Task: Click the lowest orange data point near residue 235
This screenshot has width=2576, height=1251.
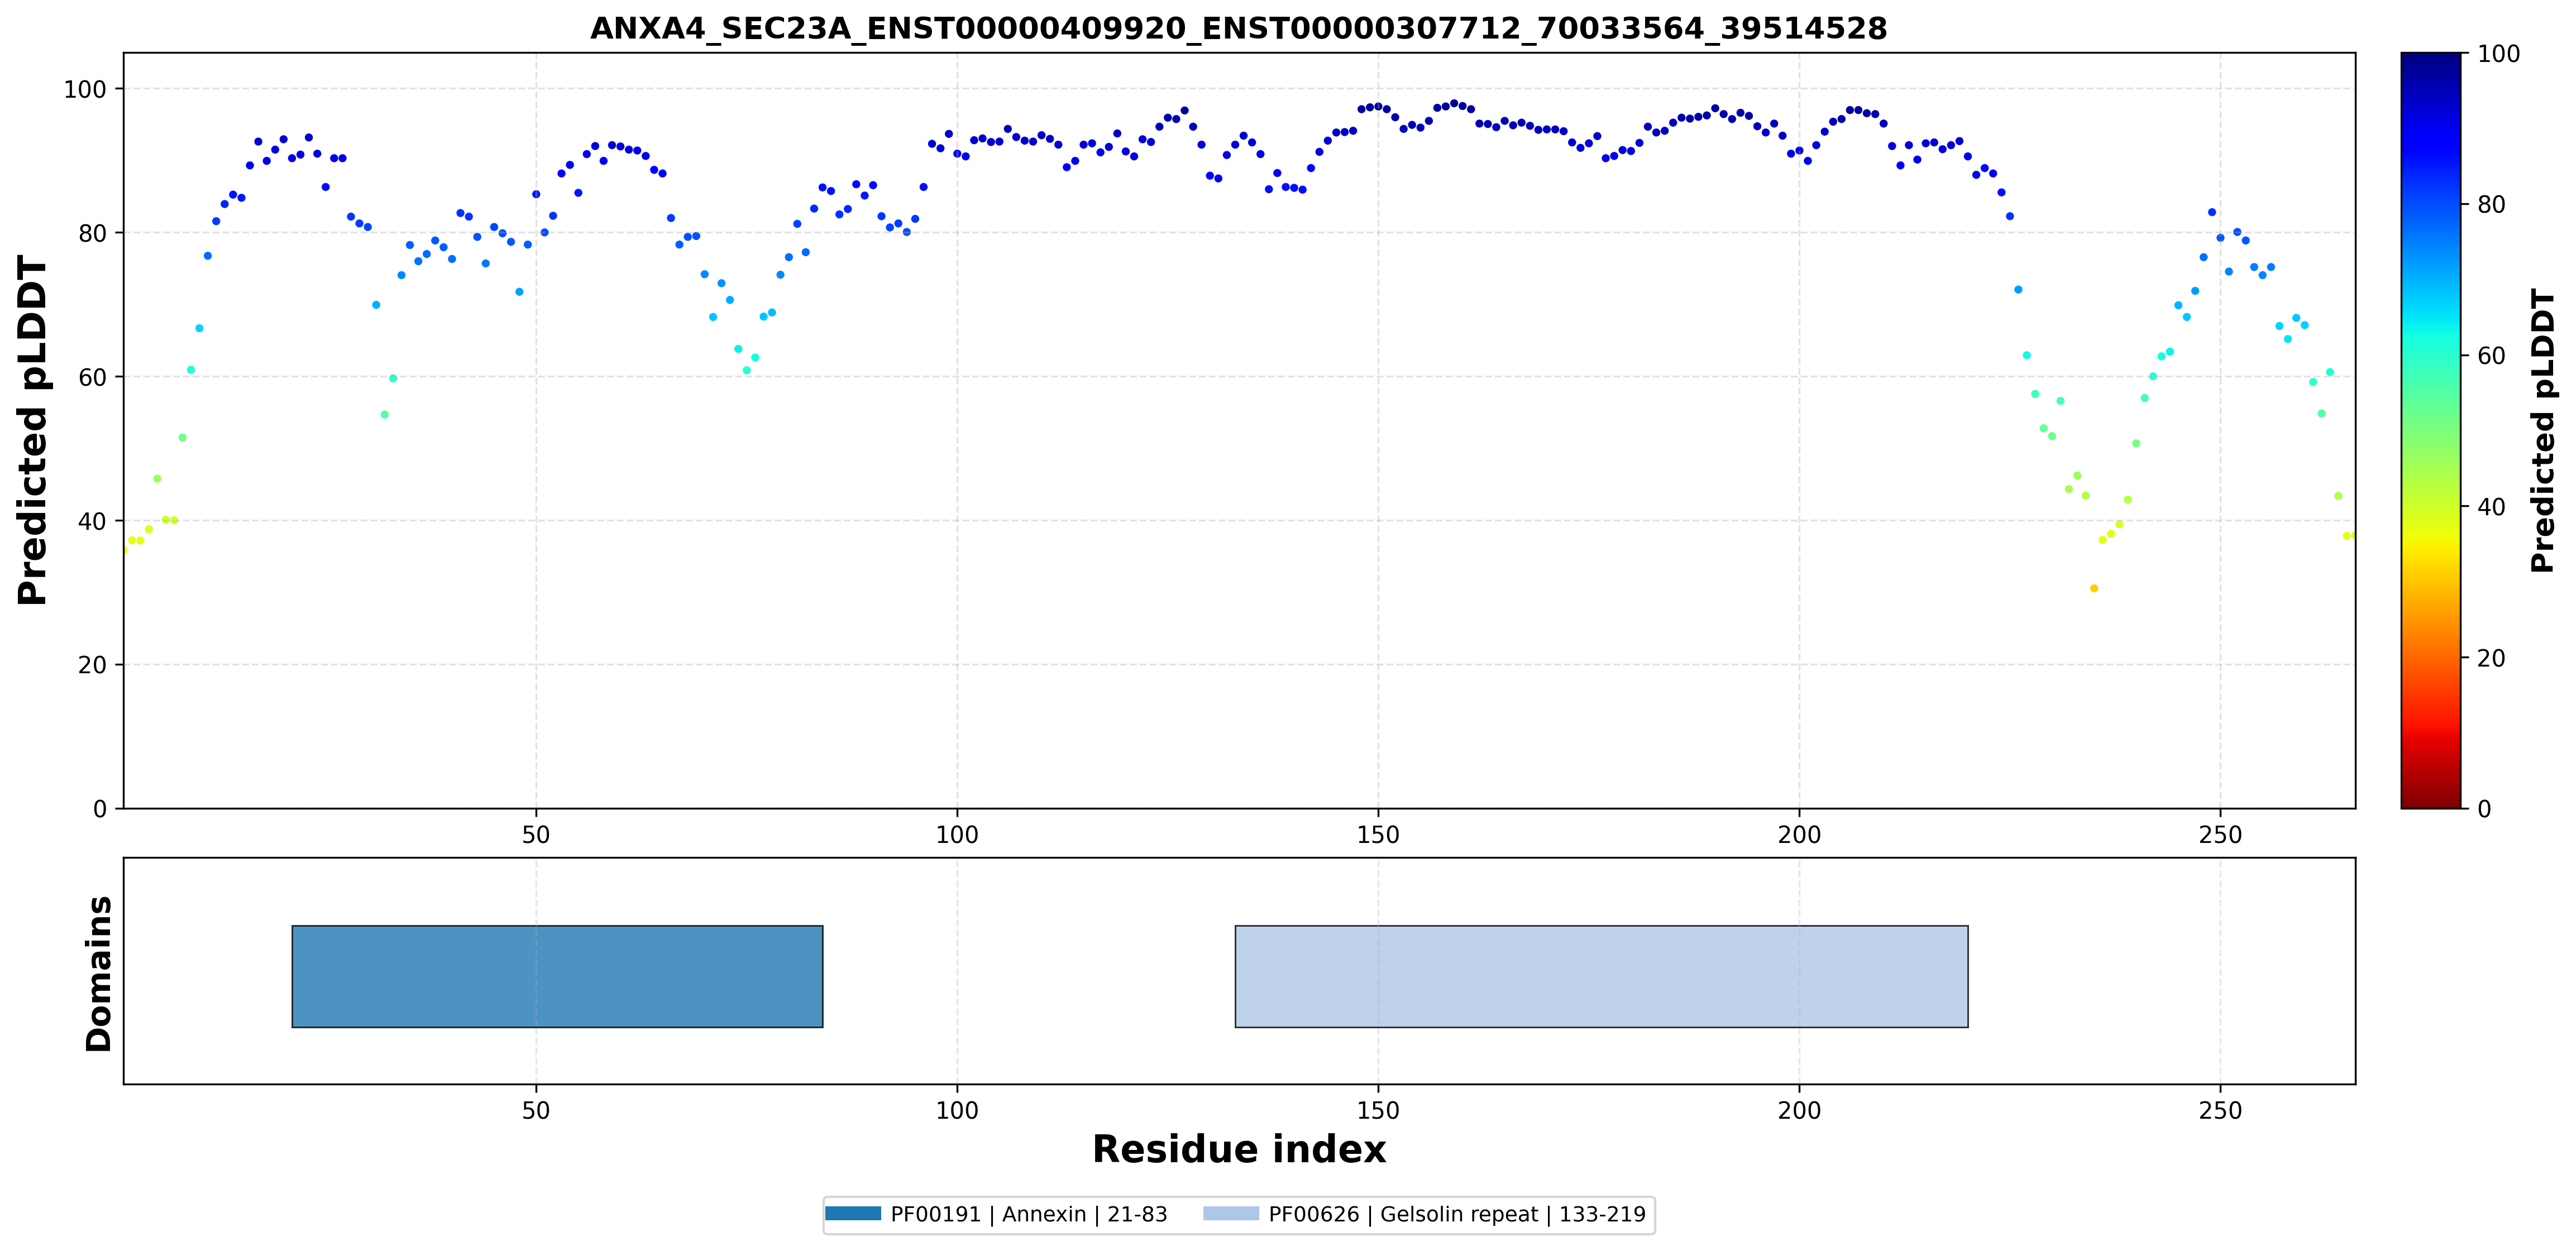Action: [2094, 588]
